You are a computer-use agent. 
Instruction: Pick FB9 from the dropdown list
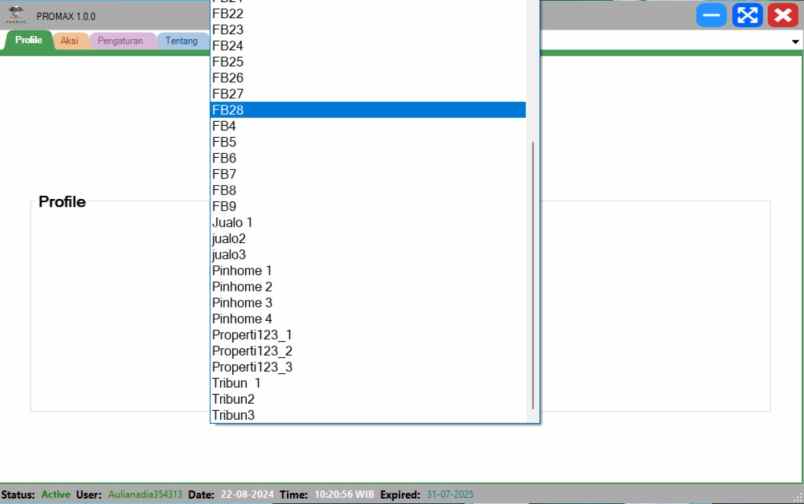tap(368, 206)
